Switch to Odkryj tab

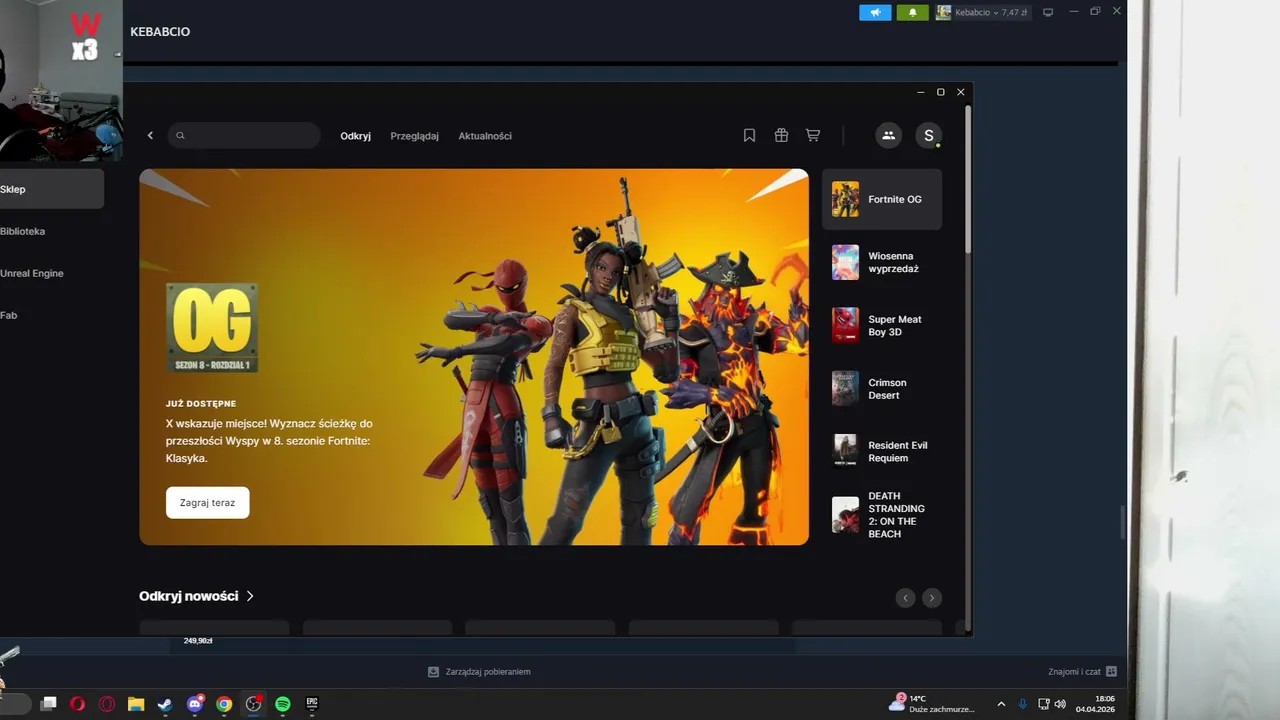click(x=355, y=136)
